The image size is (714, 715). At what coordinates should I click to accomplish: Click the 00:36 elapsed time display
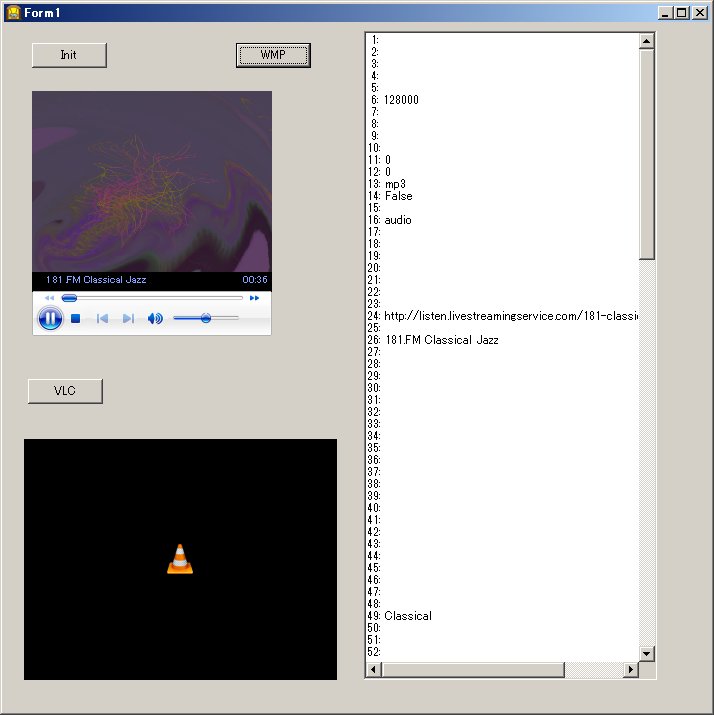tap(255, 280)
